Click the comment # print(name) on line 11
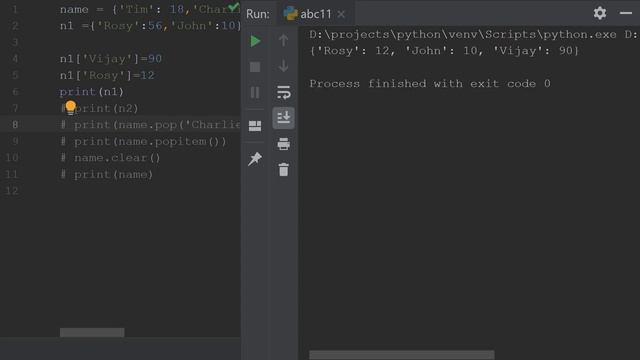The width and height of the screenshot is (640, 360). 107,175
